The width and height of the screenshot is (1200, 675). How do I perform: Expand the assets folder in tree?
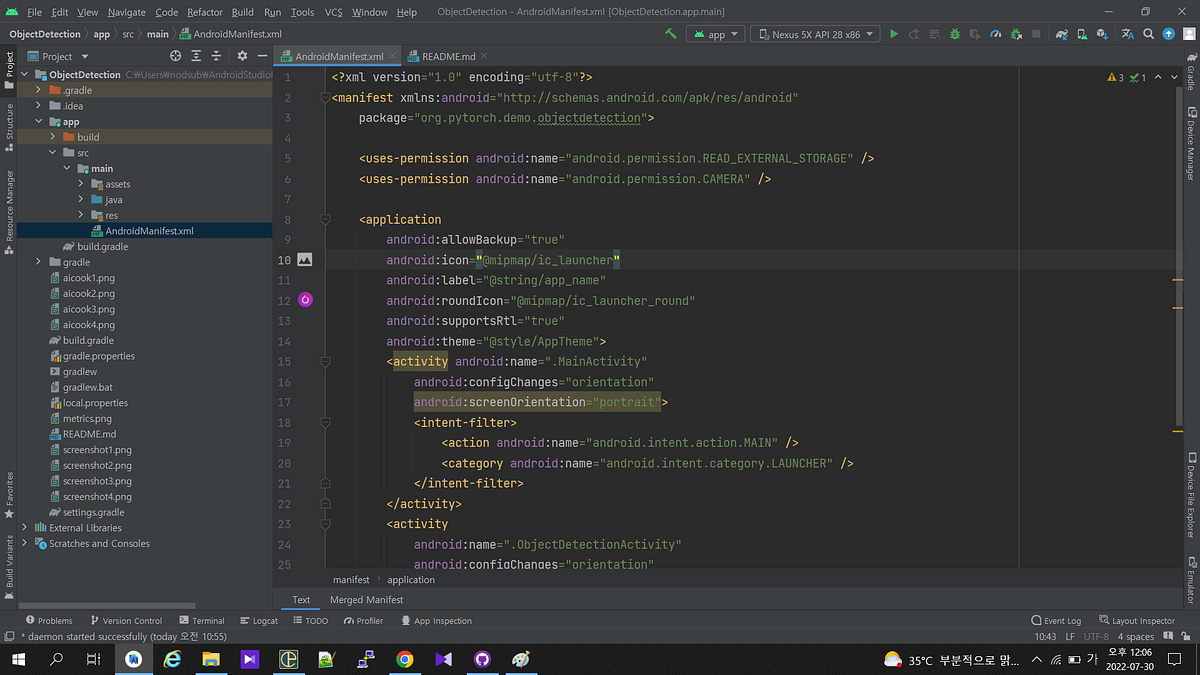[x=82, y=184]
